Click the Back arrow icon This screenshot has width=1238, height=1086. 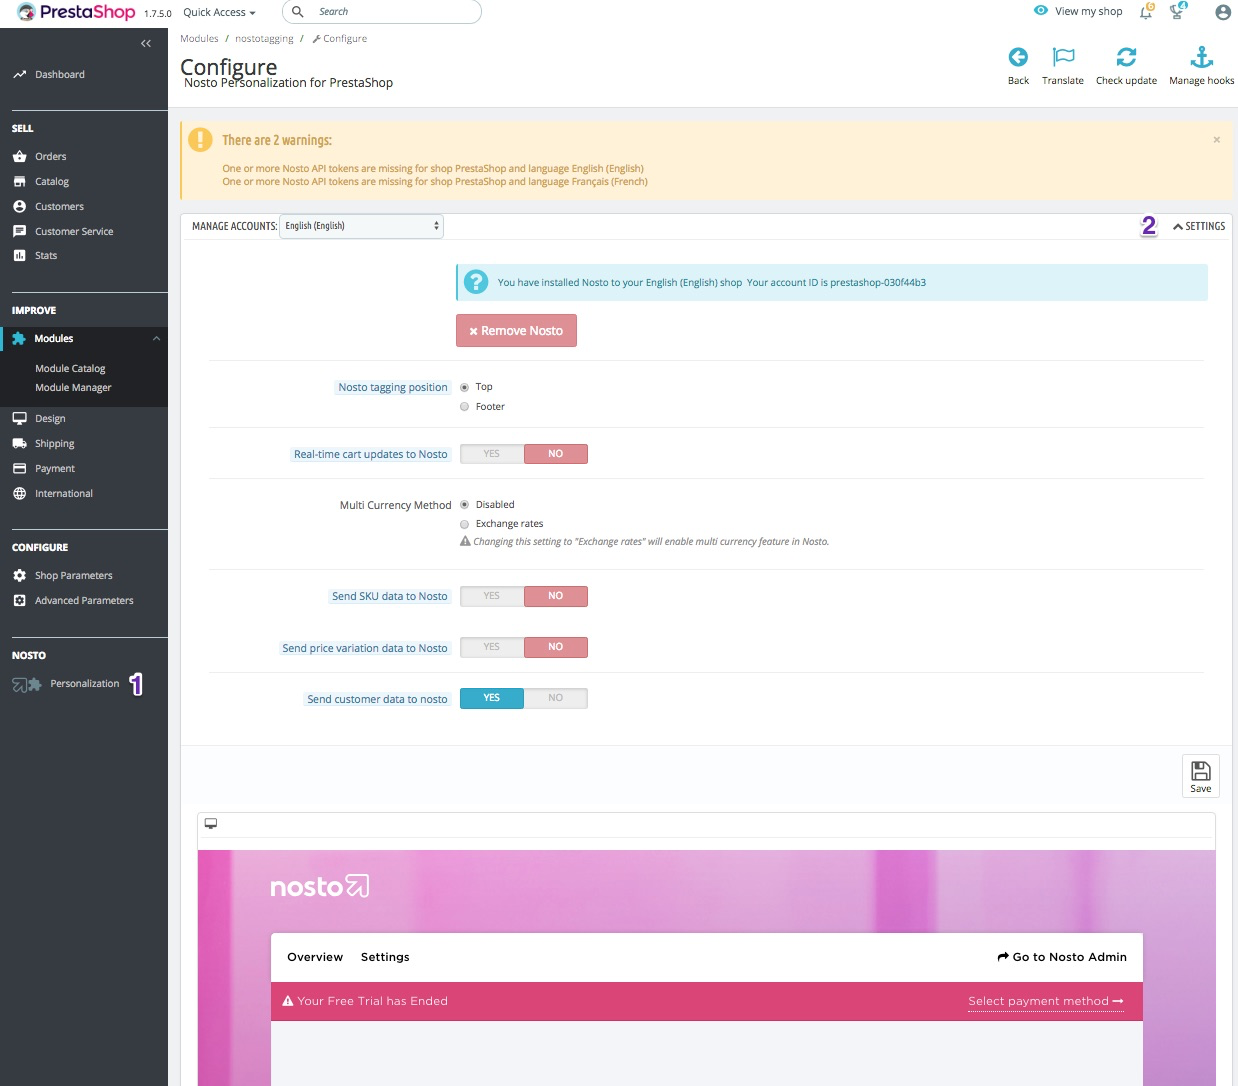[1018, 57]
